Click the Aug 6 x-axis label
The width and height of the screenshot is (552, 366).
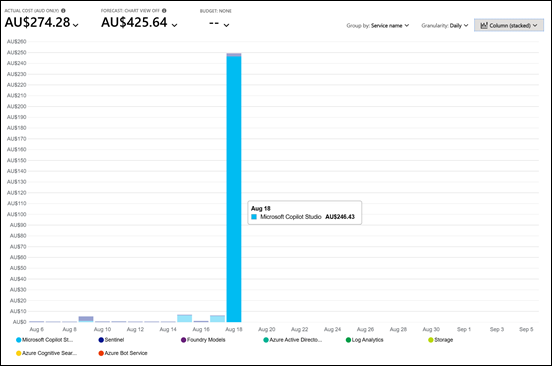[x=37, y=329]
